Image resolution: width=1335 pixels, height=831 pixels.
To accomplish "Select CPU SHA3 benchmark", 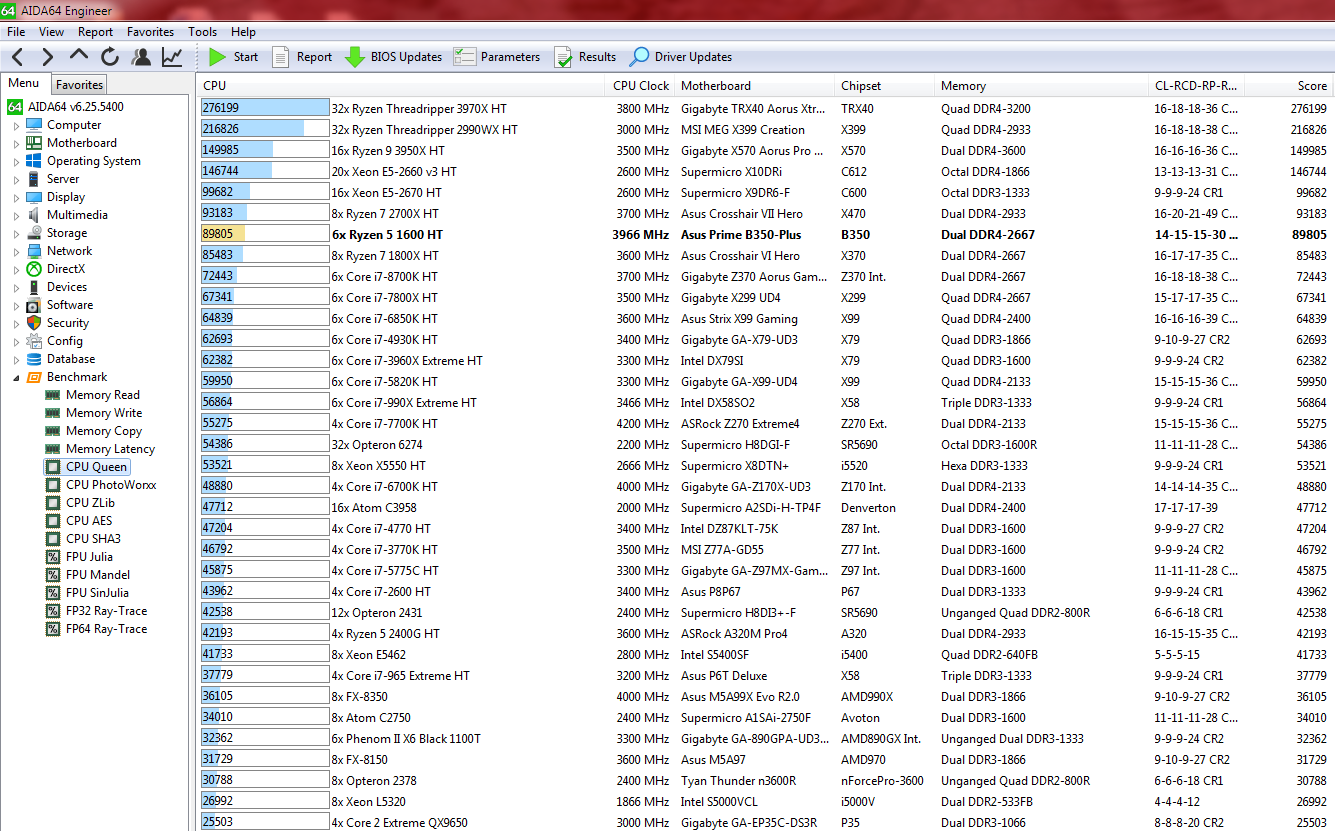I will [93, 539].
